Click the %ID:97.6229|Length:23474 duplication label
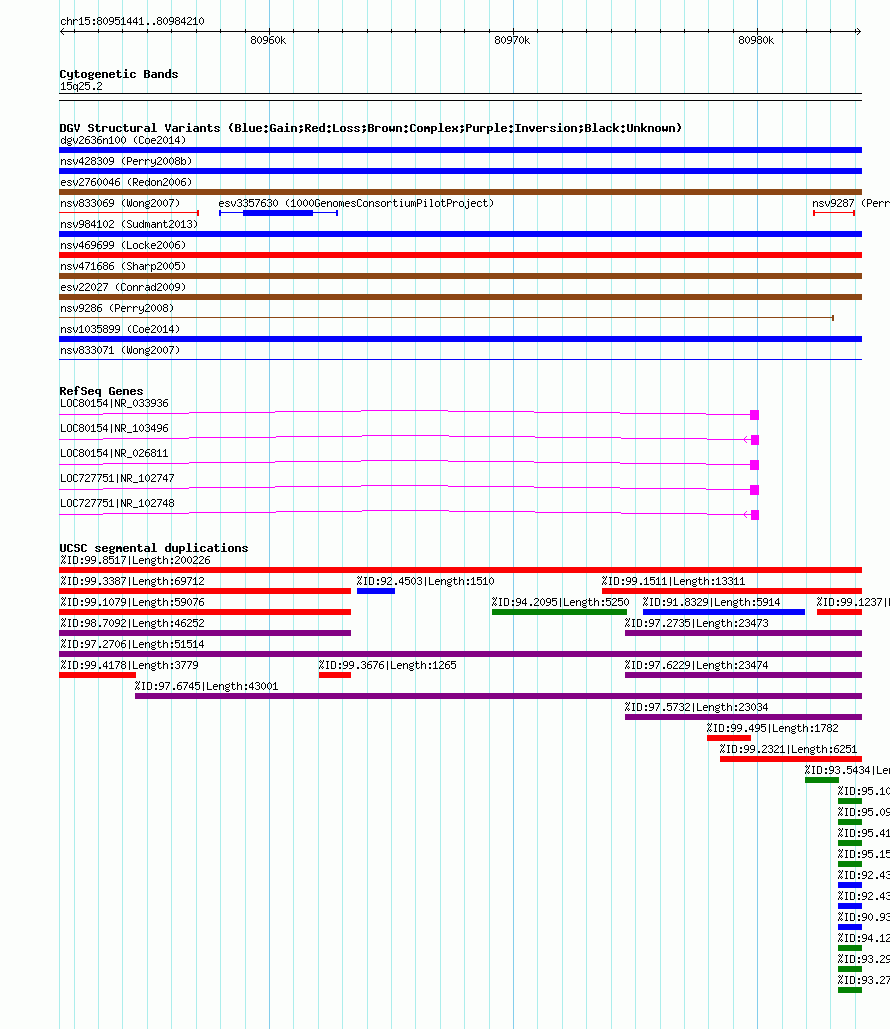 696,665
